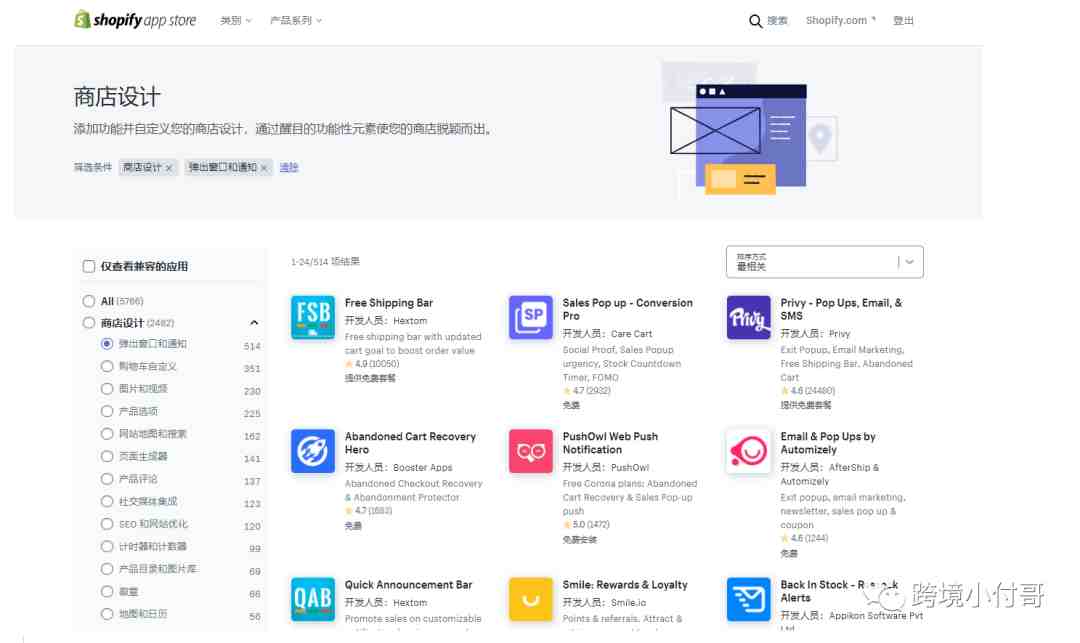
Task: Click developer name Care Cart
Action: tap(631, 334)
